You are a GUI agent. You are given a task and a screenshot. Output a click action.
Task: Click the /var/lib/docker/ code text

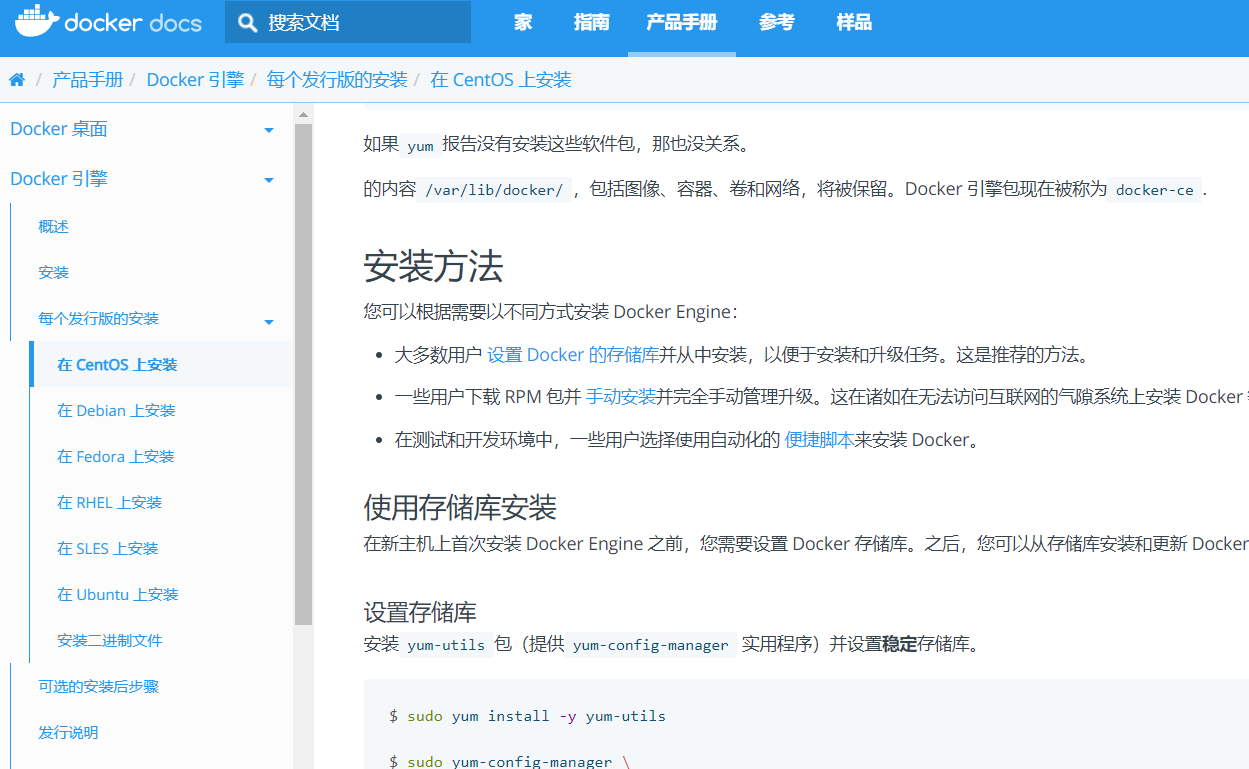pyautogui.click(x=494, y=190)
